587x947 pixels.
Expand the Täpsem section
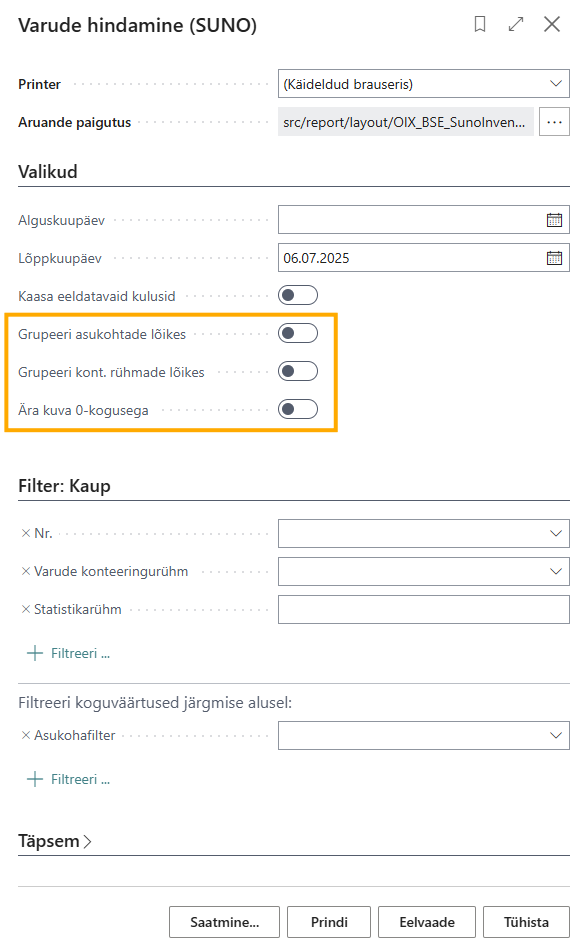[54, 841]
